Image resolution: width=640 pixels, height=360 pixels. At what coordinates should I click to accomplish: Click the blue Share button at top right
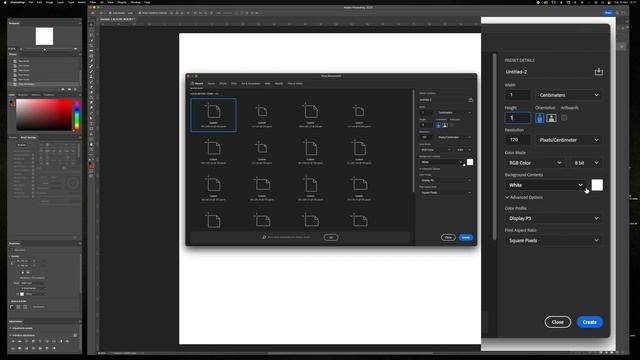pos(608,13)
